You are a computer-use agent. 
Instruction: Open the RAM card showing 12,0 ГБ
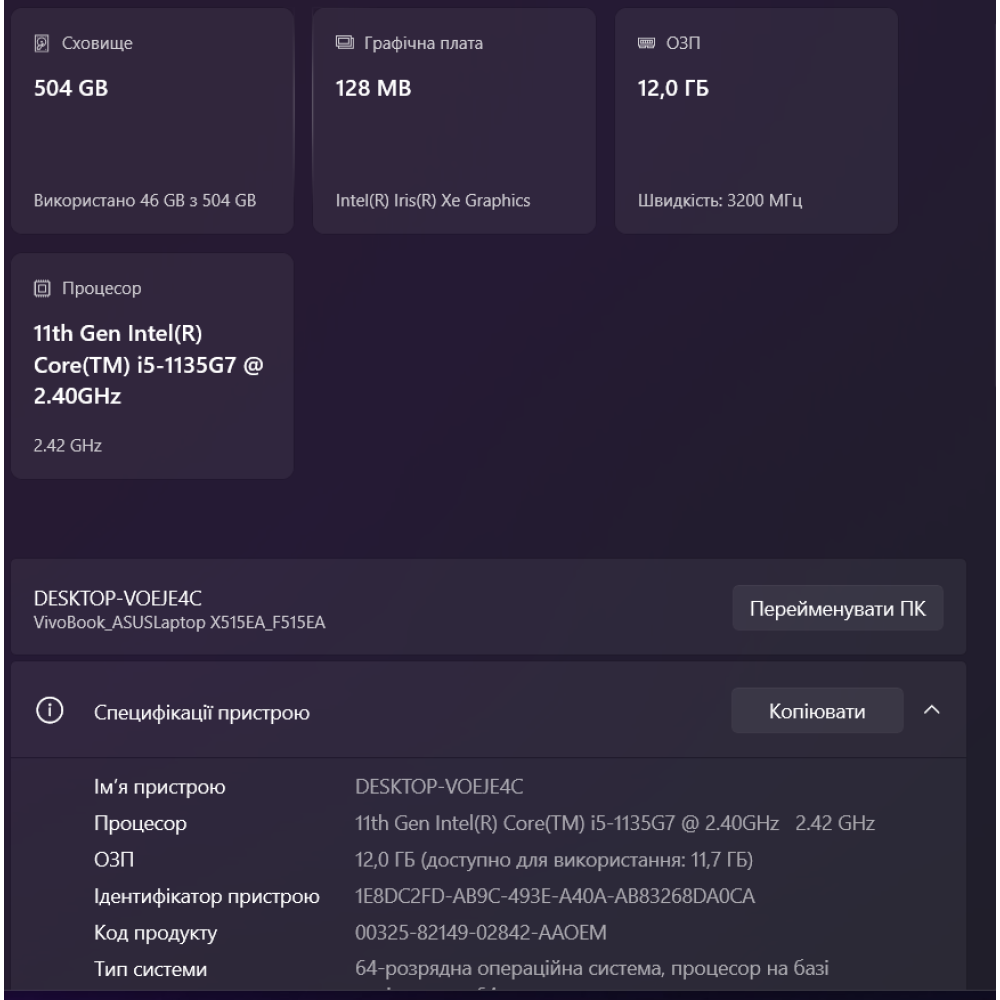point(755,120)
